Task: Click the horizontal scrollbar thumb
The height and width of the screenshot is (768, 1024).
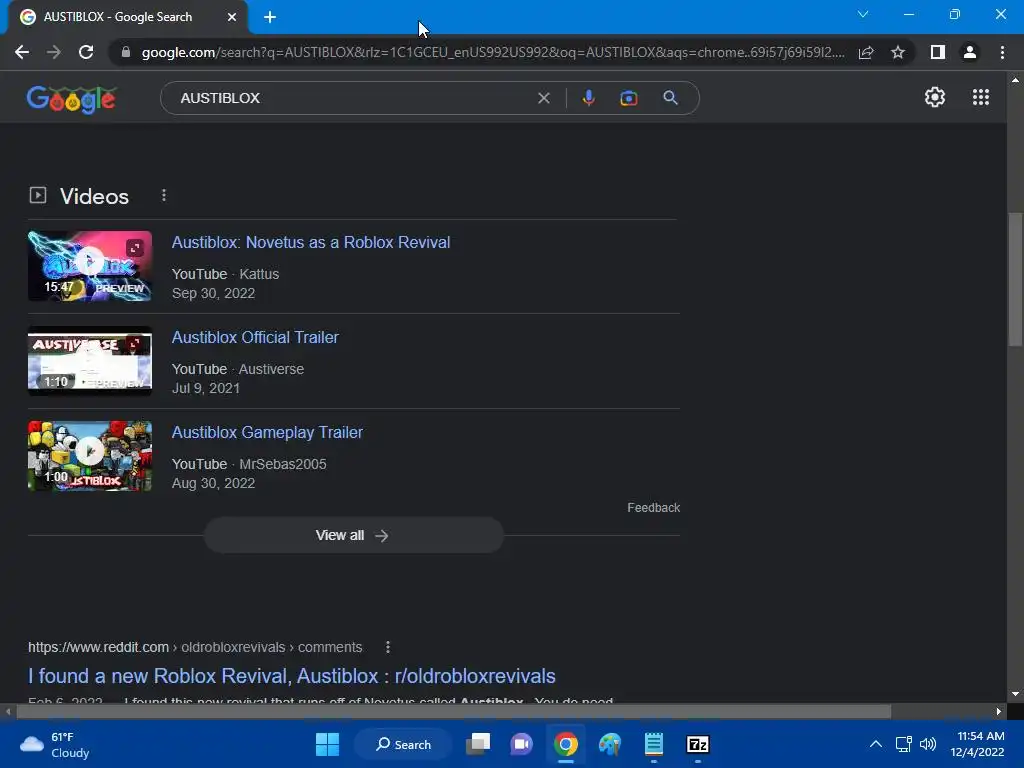Action: coord(454,711)
